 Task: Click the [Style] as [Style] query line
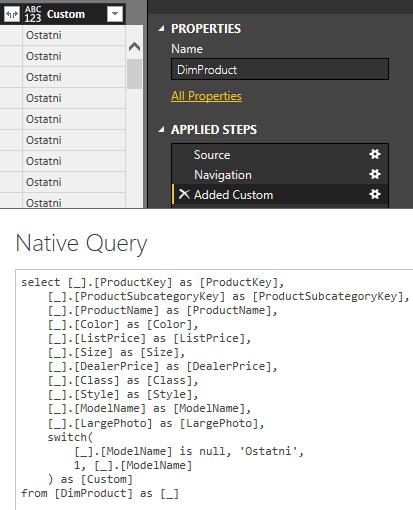123,394
